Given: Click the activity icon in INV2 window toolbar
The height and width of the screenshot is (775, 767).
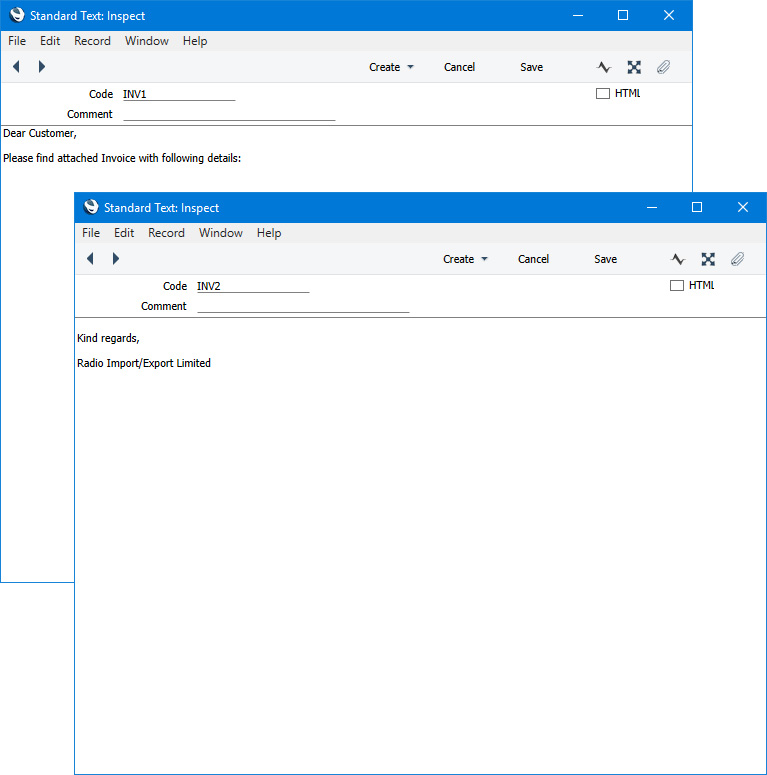Looking at the screenshot, I should (678, 259).
